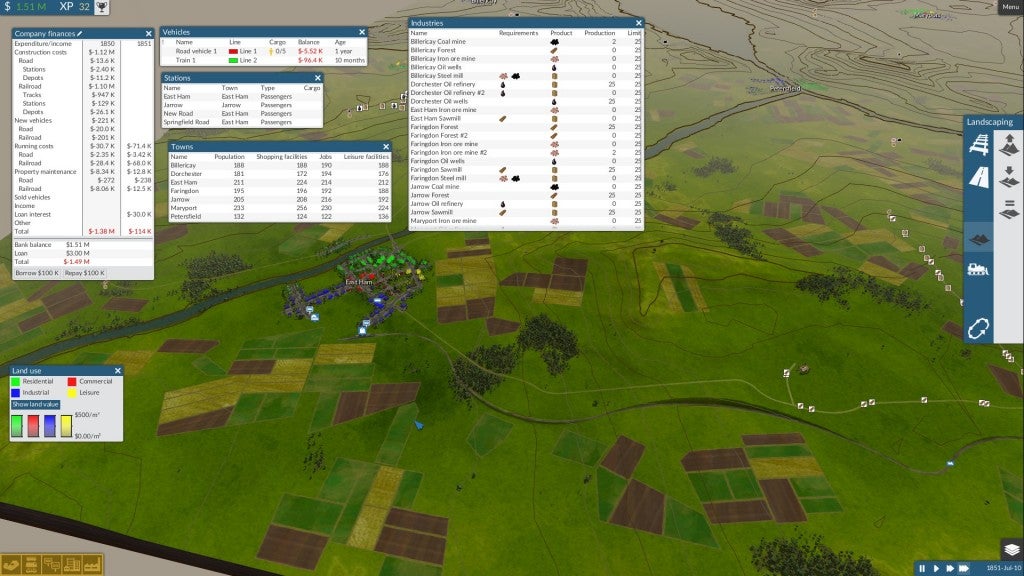Set game to fastest speed

tap(966, 568)
